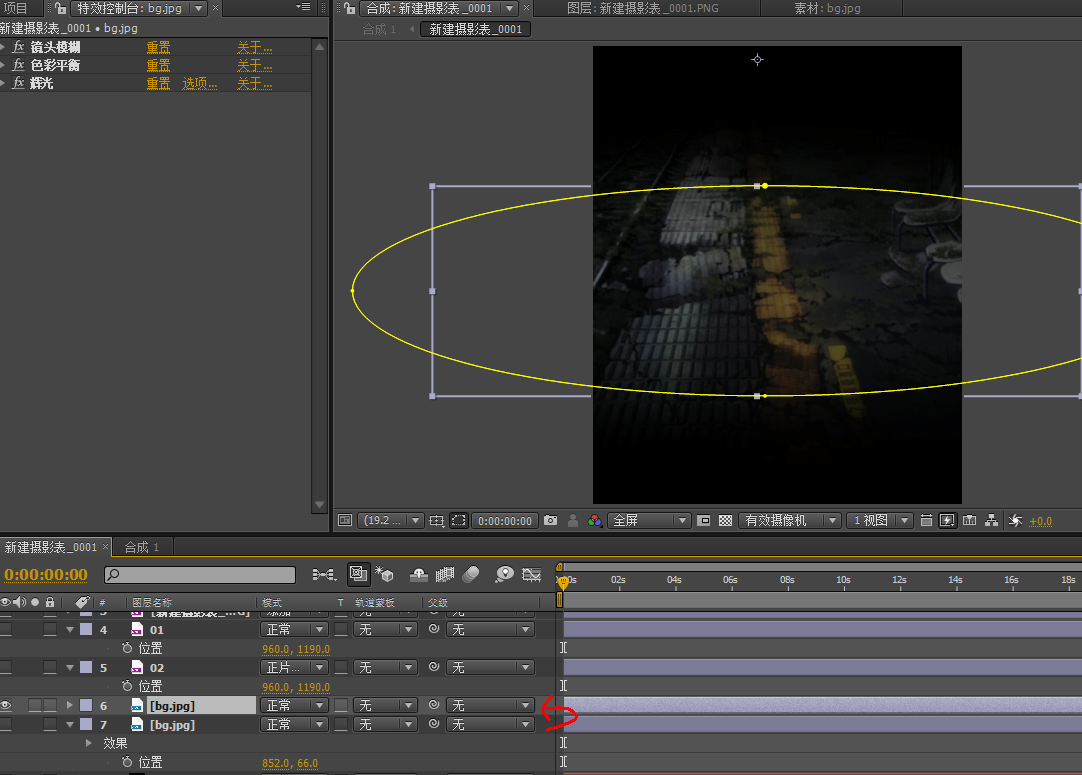
Task: Toggle the lock box for layer 5
Action: point(50,667)
